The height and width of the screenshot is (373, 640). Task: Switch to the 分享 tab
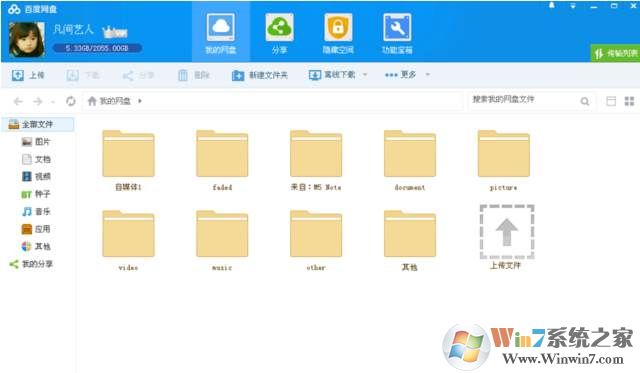point(280,33)
